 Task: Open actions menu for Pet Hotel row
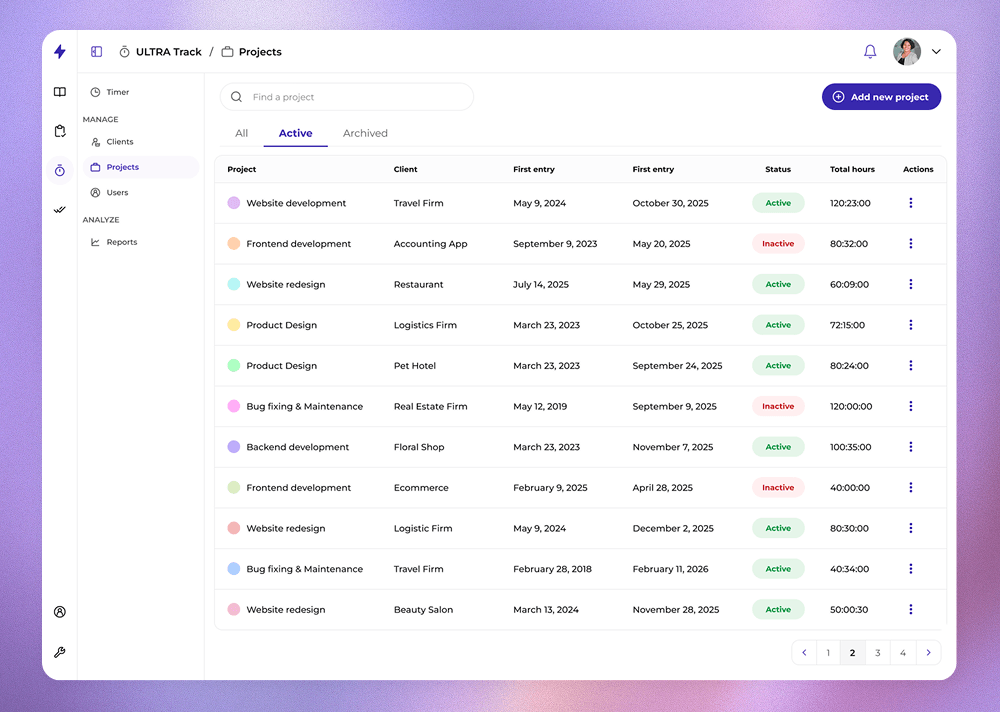coord(911,366)
